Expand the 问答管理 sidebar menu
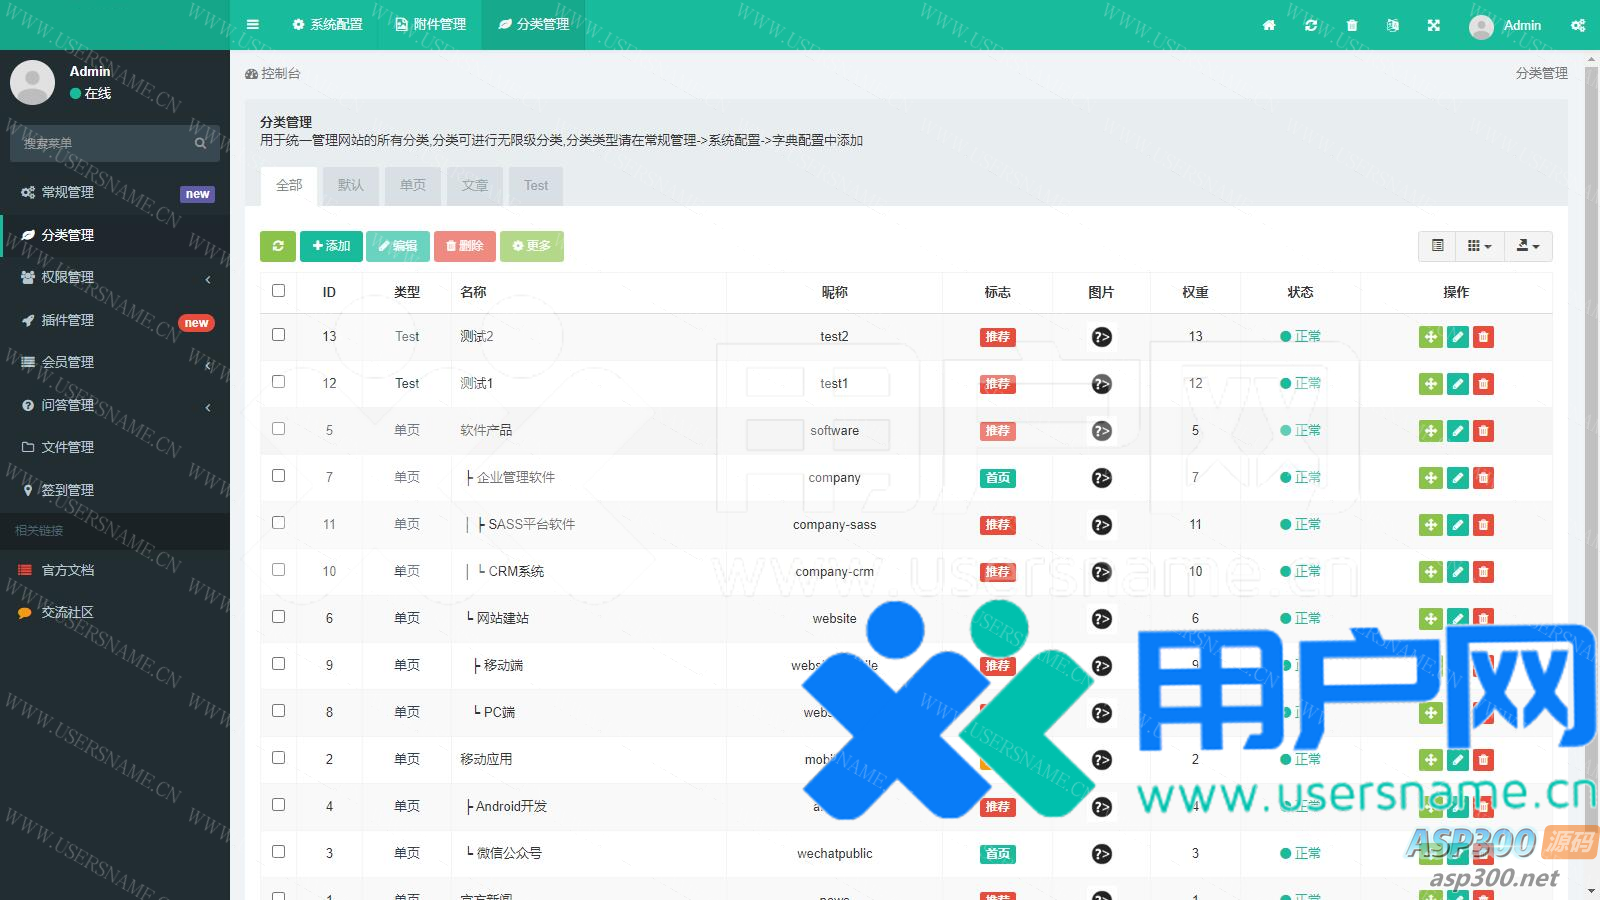 [x=115, y=405]
